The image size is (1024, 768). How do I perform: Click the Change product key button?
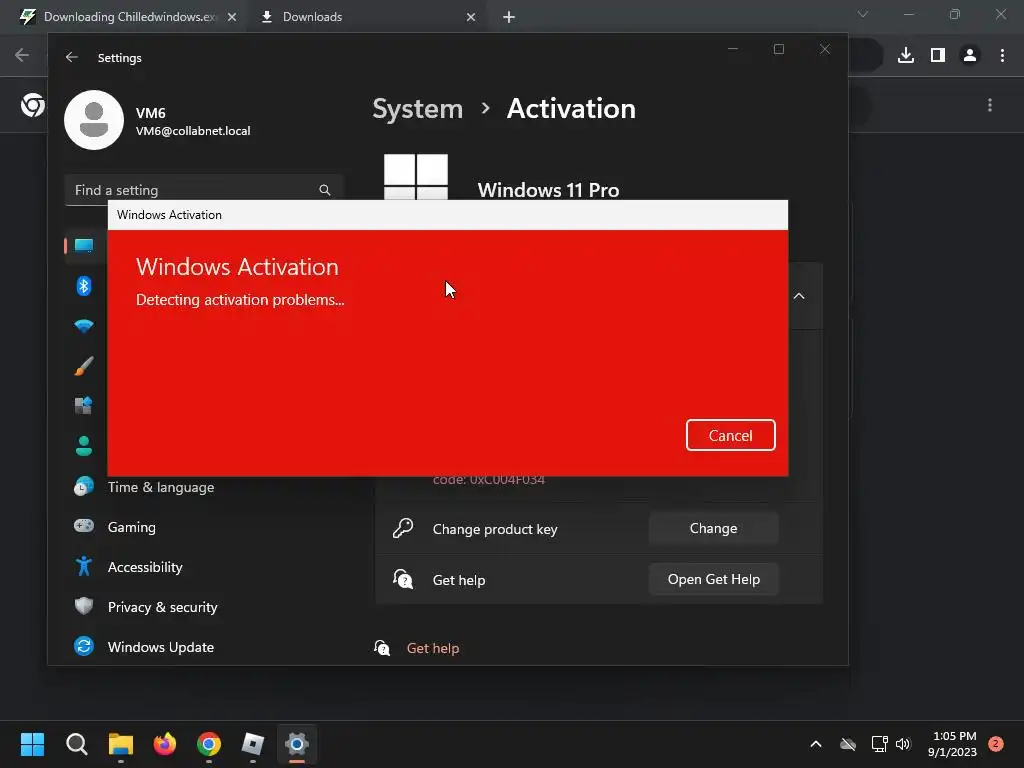point(713,528)
